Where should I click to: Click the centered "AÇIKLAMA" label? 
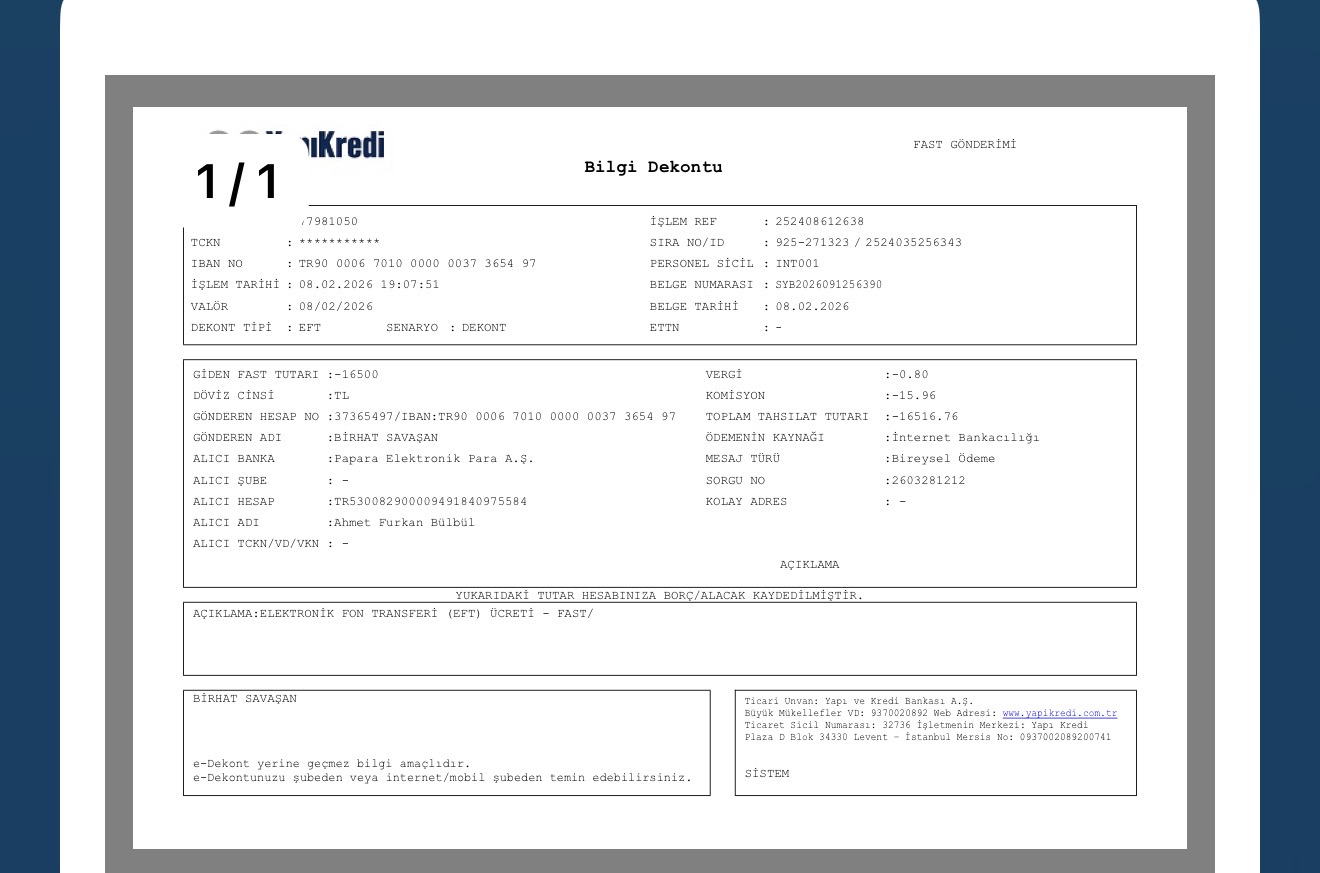click(810, 565)
